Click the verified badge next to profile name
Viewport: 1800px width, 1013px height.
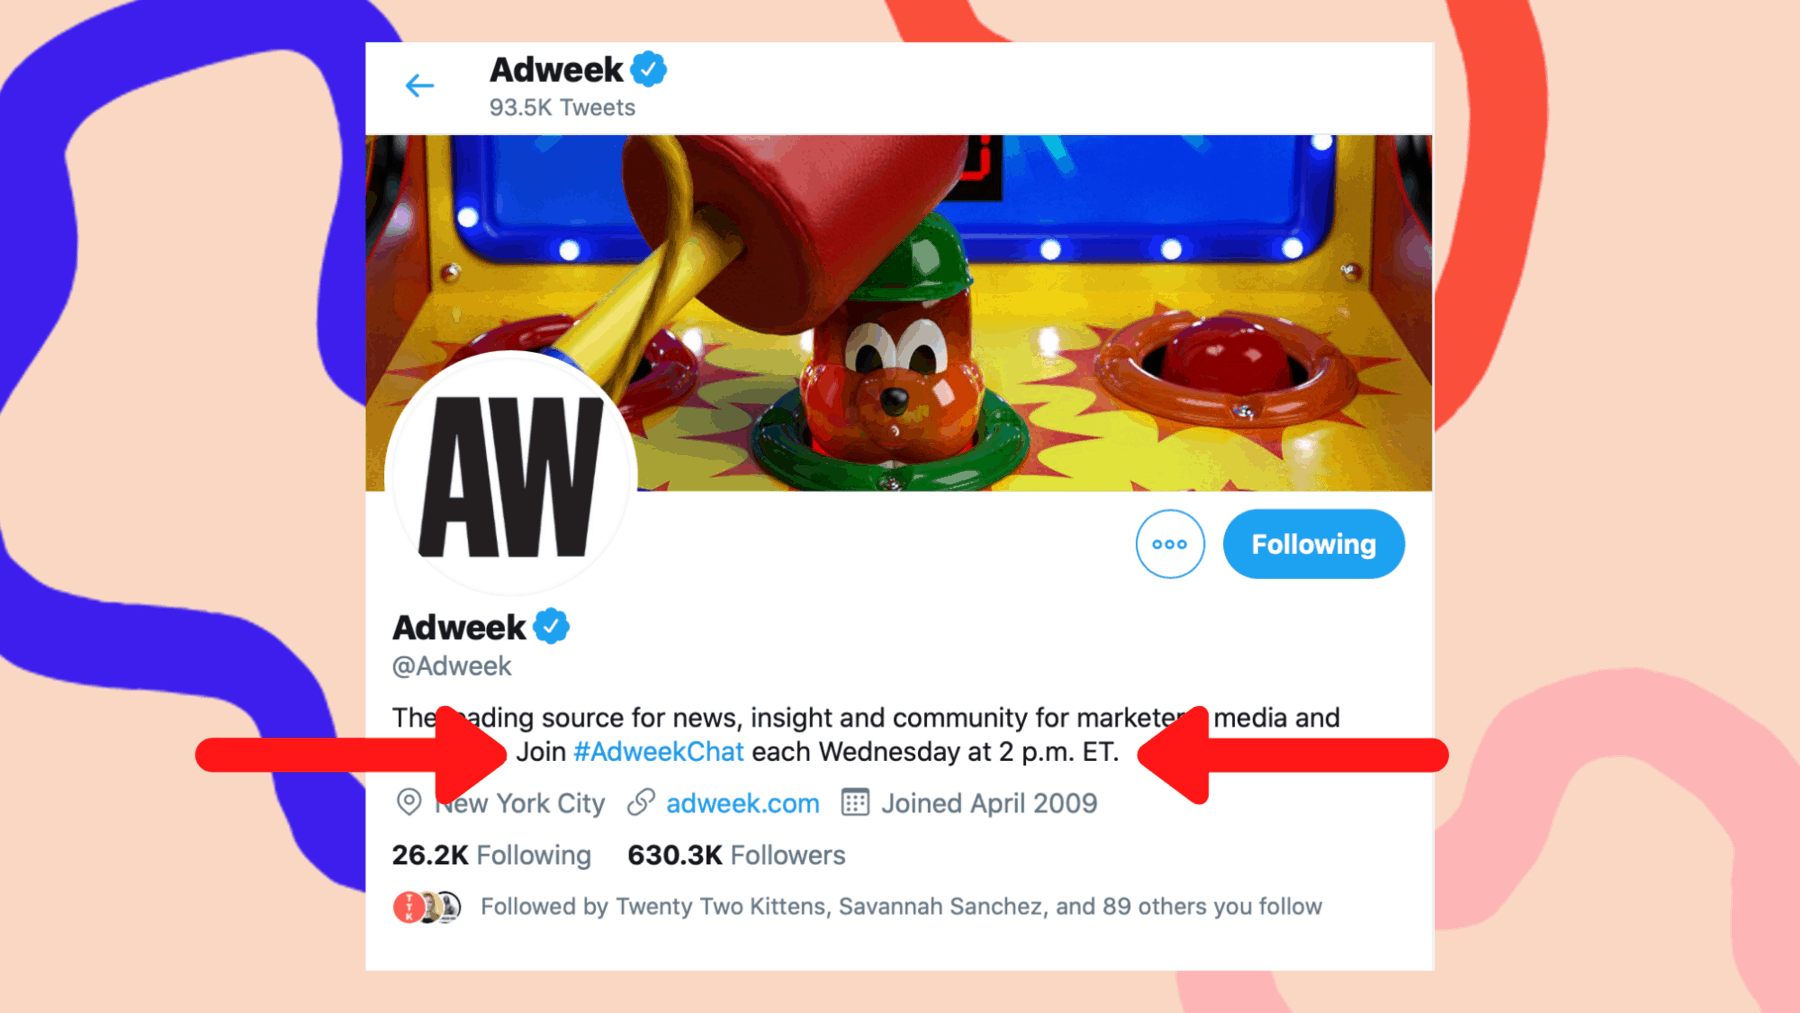tap(551, 627)
